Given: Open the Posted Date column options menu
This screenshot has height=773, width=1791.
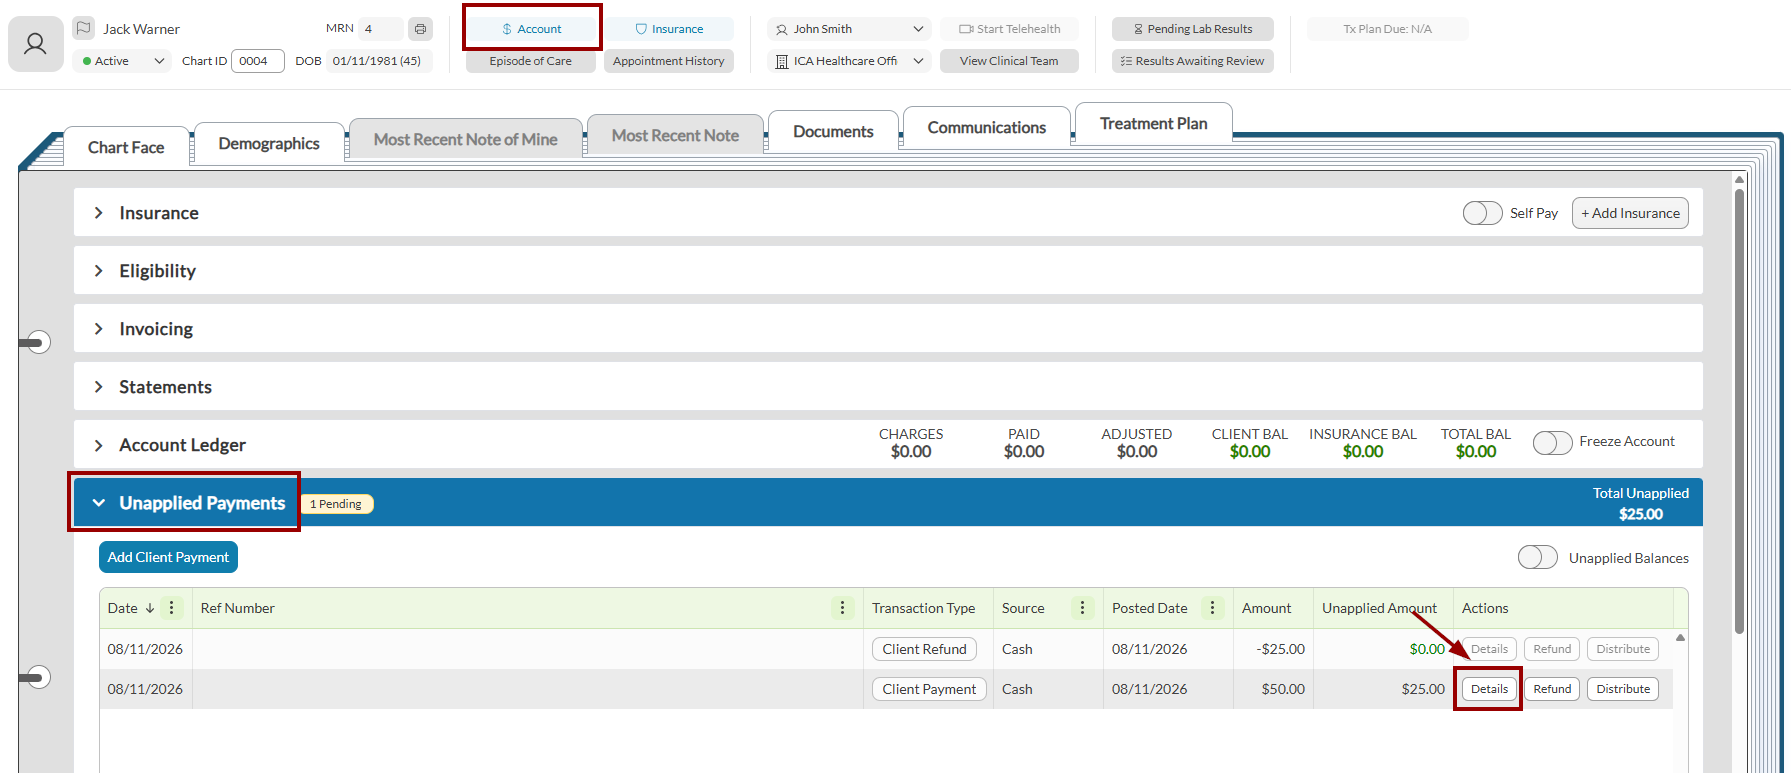Looking at the screenshot, I should 1212,608.
